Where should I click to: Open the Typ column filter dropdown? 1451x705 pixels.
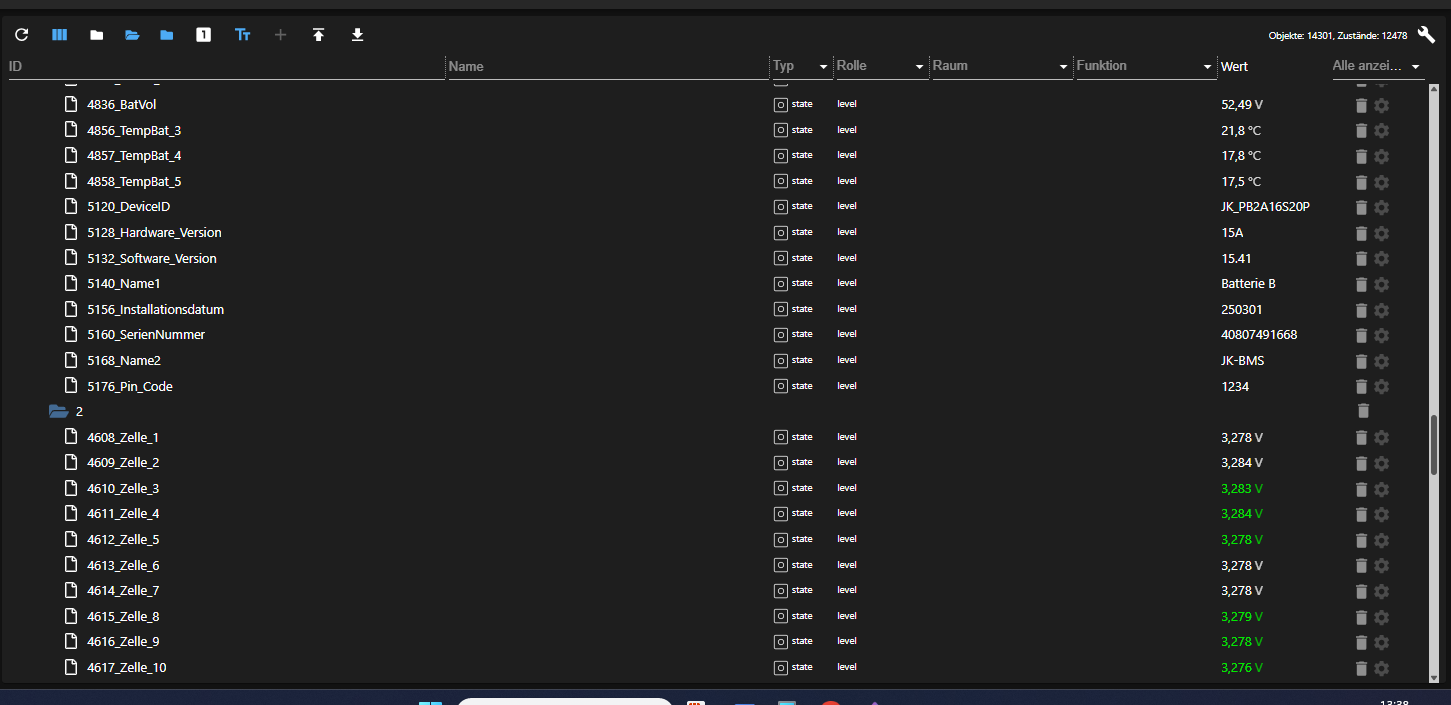[825, 66]
